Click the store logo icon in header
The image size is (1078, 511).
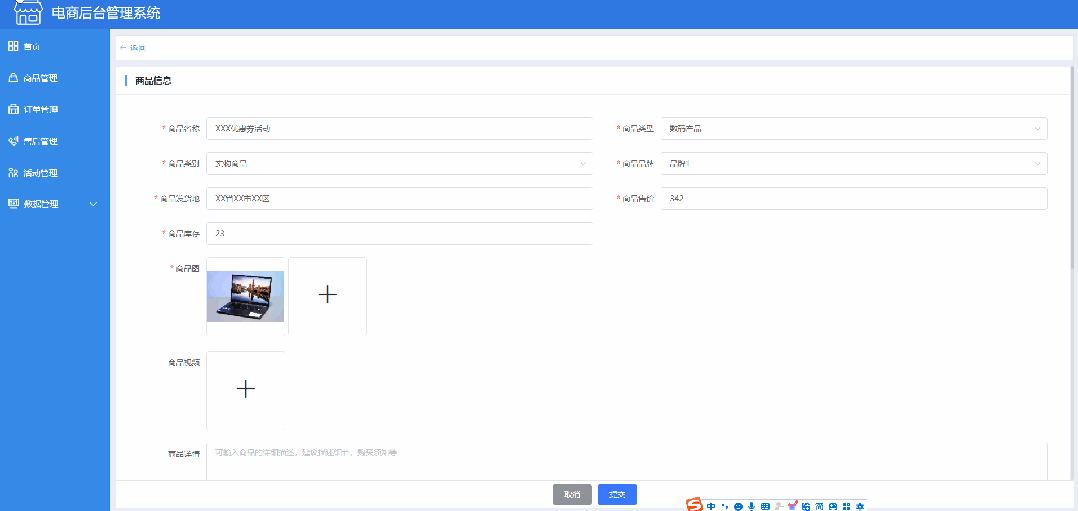29,13
